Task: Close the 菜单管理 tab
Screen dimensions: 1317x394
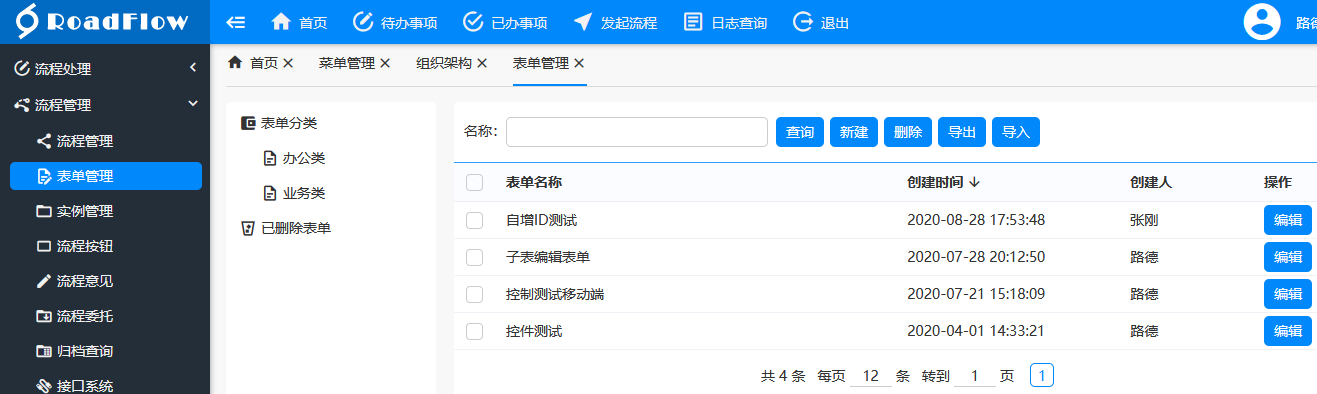Action: [x=385, y=63]
